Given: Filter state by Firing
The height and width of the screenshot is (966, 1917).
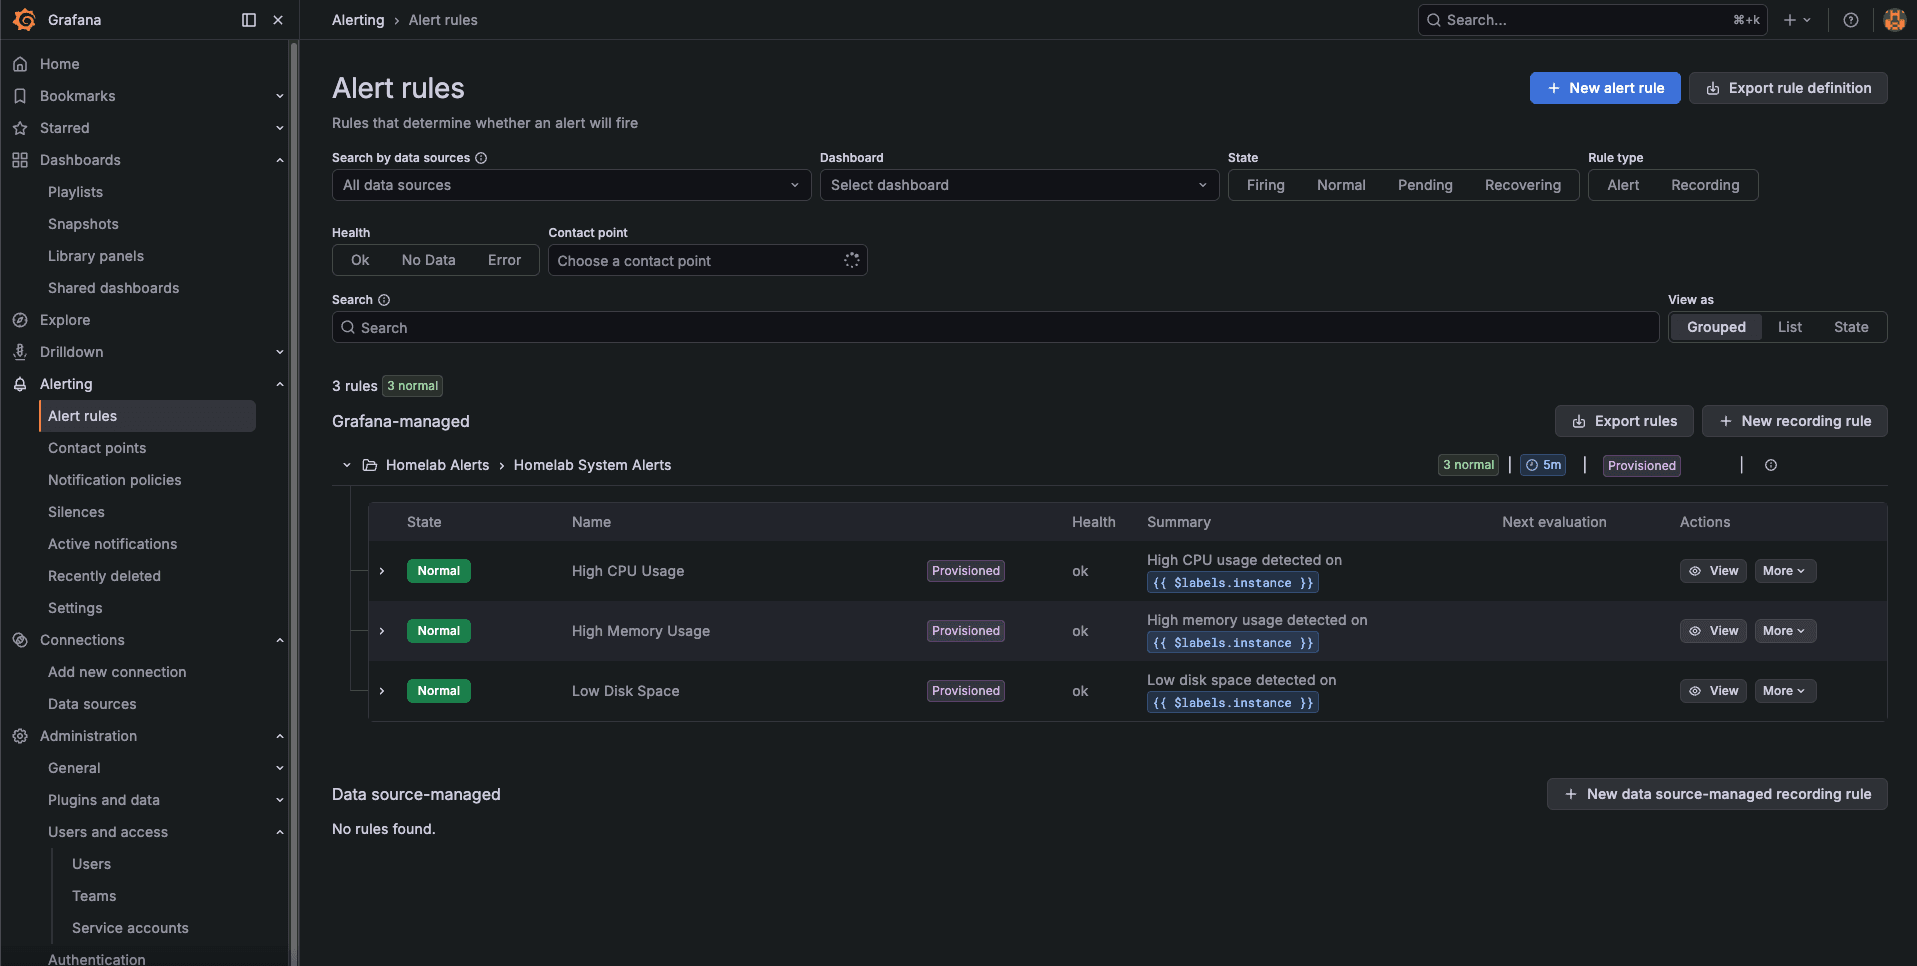Looking at the screenshot, I should click(x=1265, y=185).
